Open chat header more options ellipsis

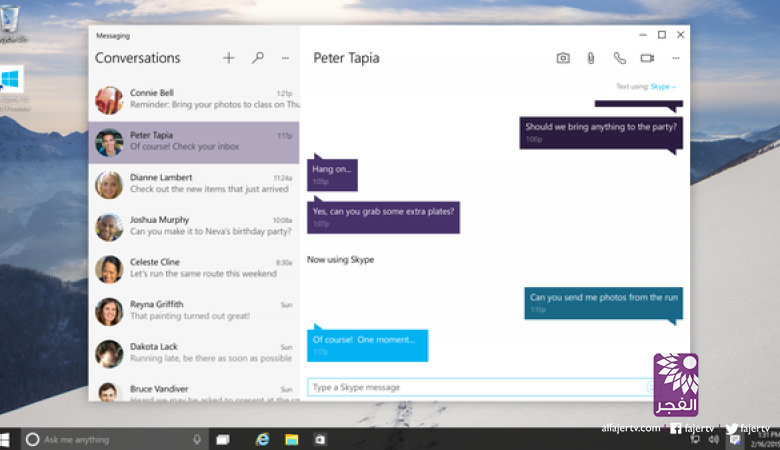coord(675,58)
